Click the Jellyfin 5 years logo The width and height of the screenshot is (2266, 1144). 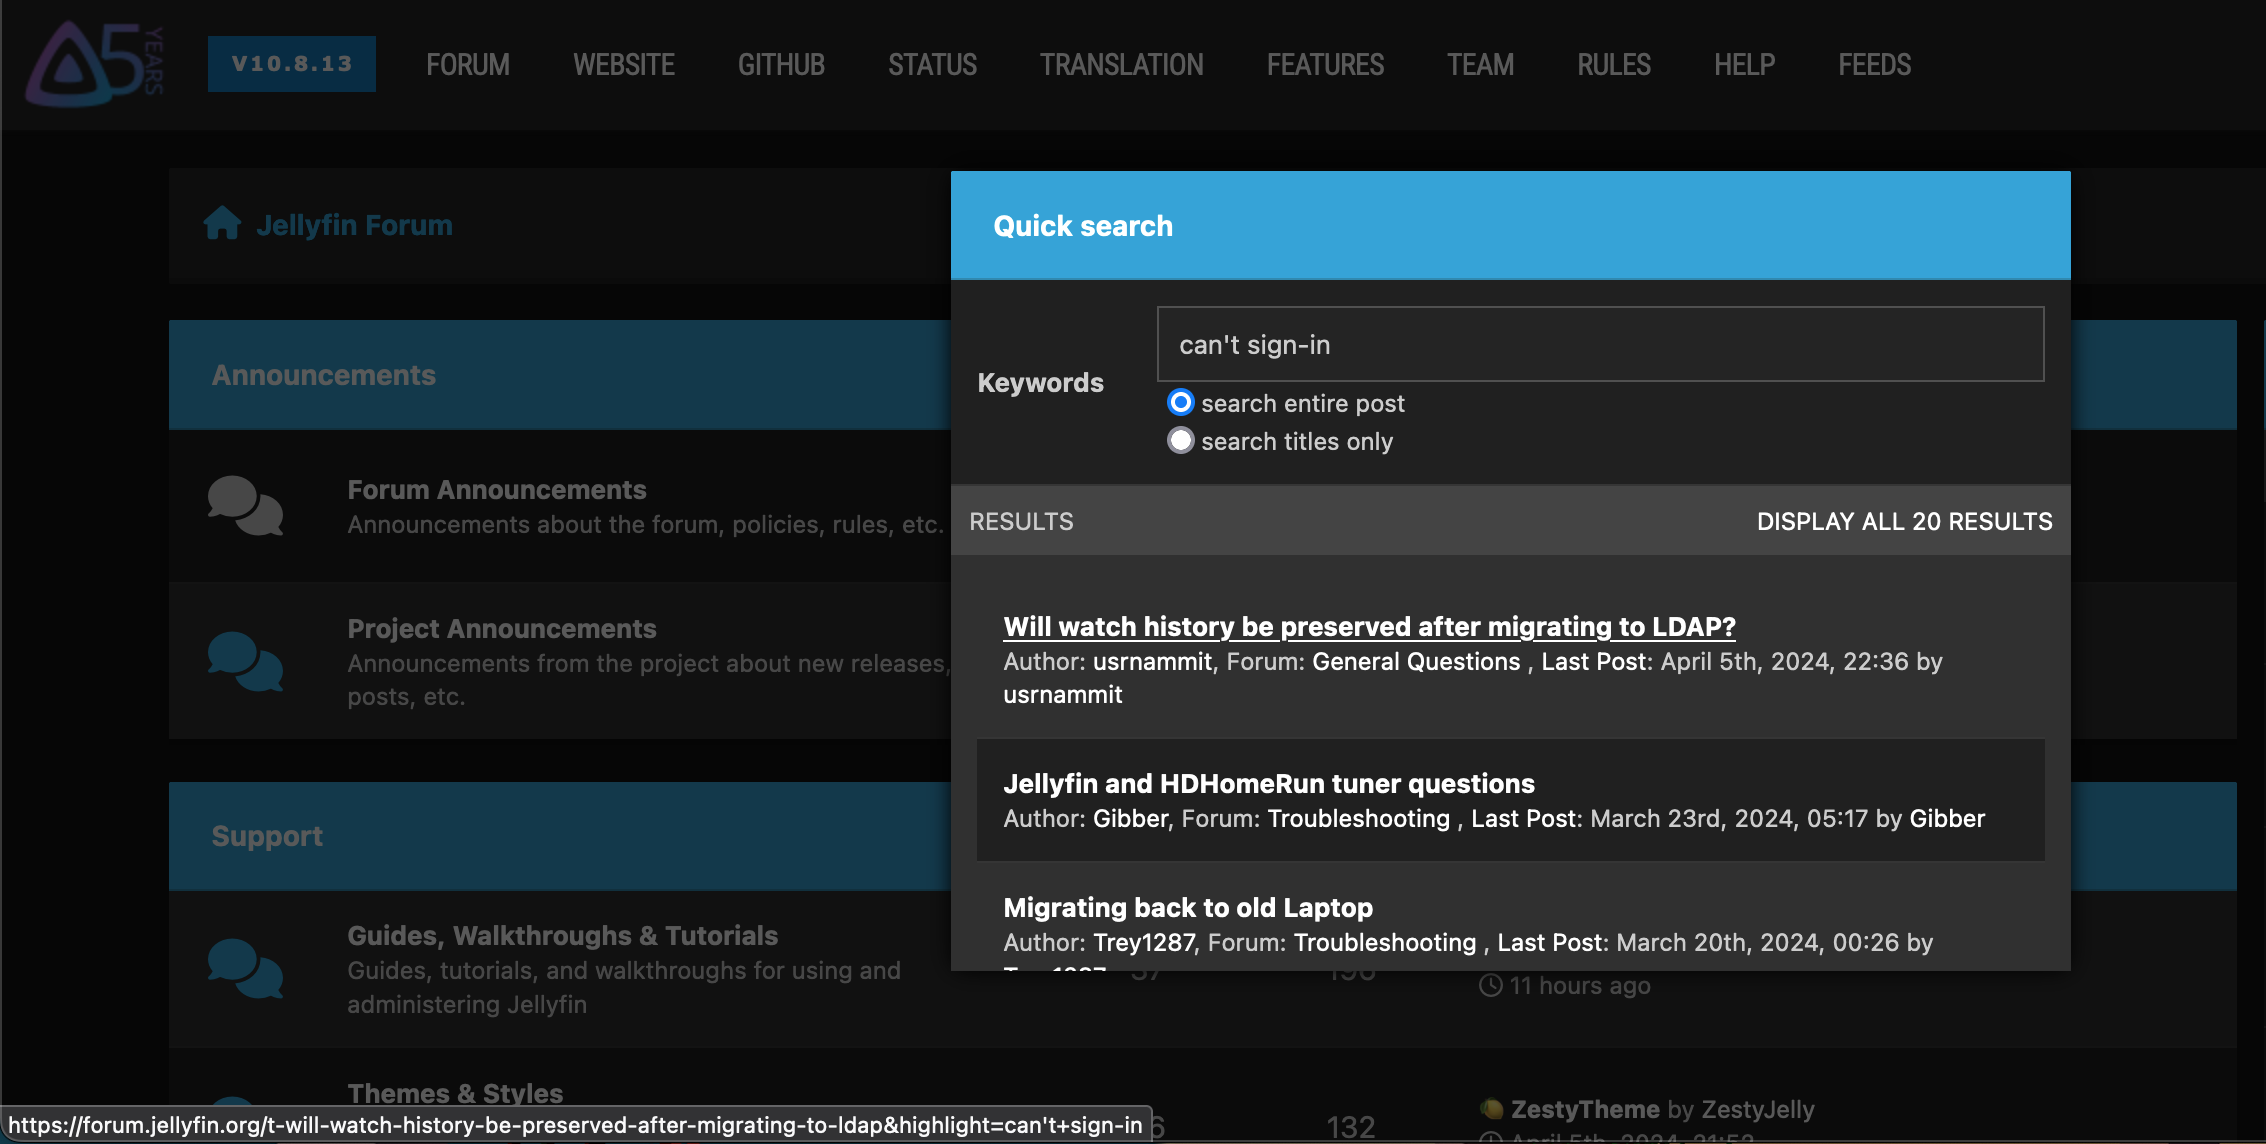point(93,63)
